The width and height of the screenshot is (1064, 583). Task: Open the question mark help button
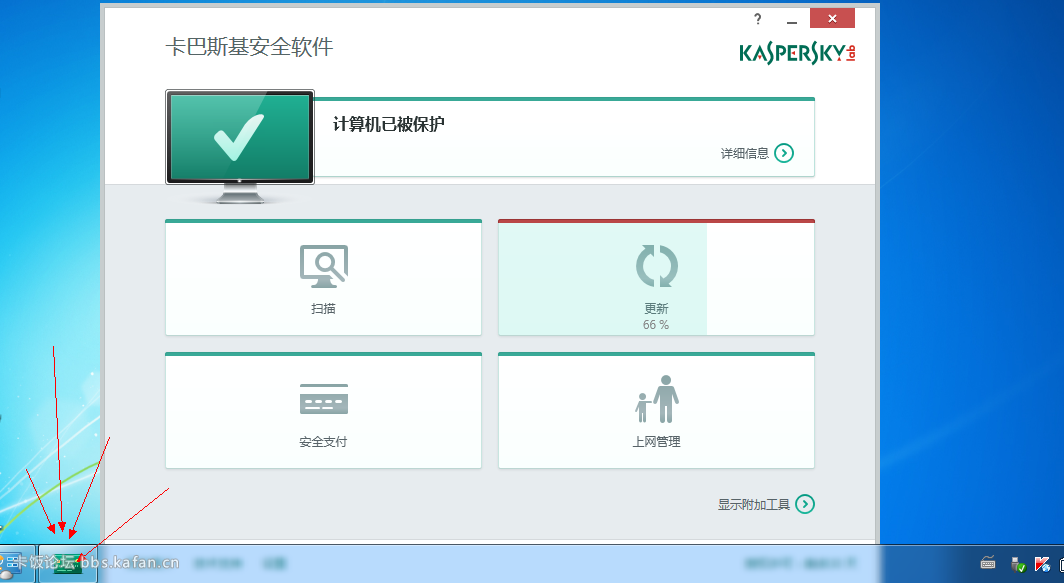[x=758, y=19]
